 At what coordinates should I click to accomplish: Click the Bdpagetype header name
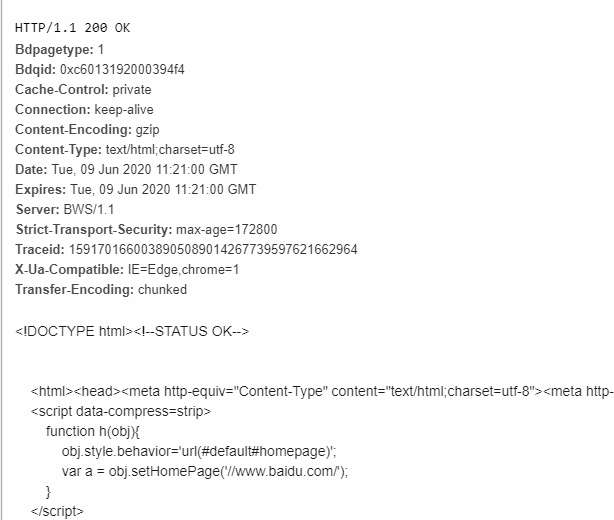tap(54, 49)
